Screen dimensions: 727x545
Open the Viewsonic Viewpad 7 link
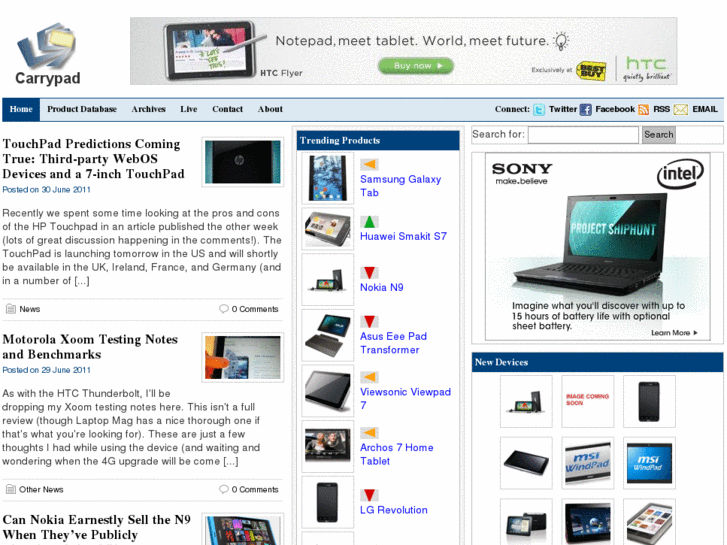pos(405,398)
